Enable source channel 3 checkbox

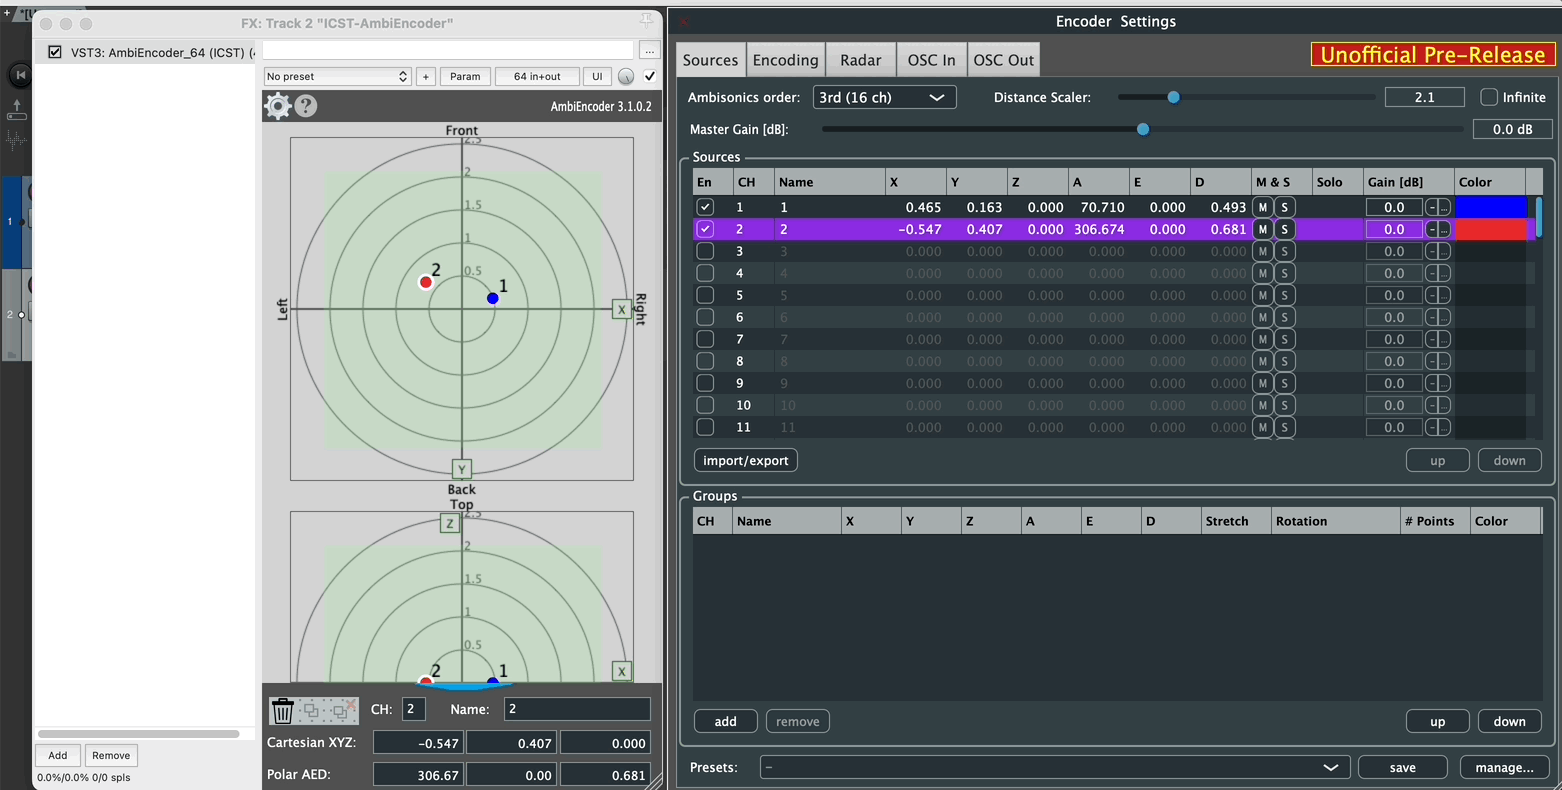click(x=705, y=251)
